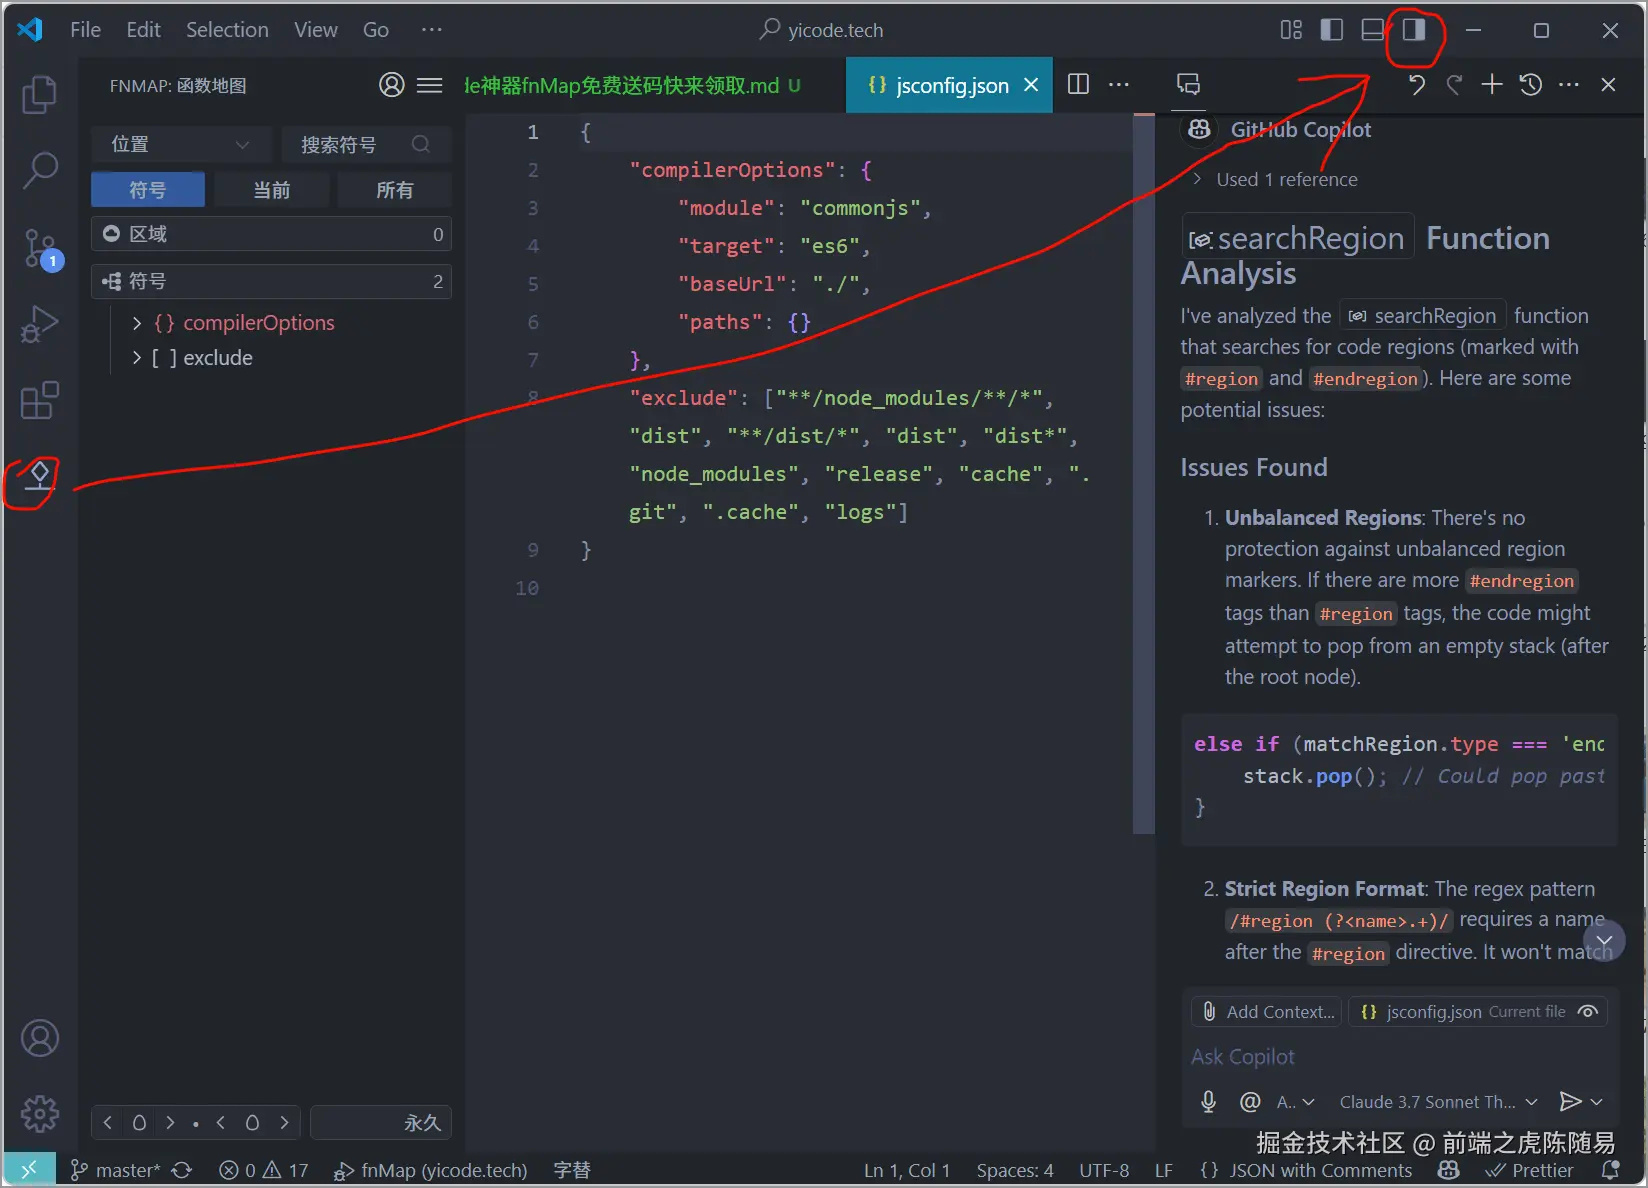Expand the compilerOptions tree node
Viewport: 1648px width, 1188px height.
pos(137,323)
